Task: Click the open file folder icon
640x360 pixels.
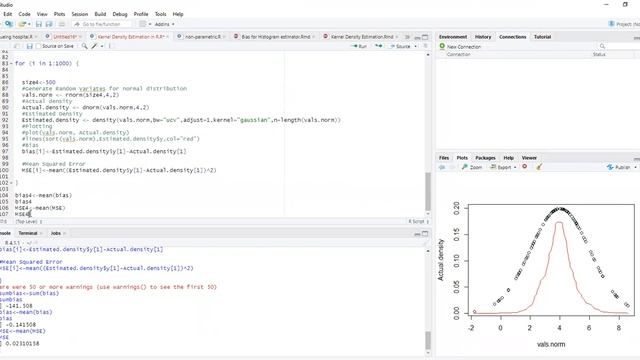Action: point(22,24)
